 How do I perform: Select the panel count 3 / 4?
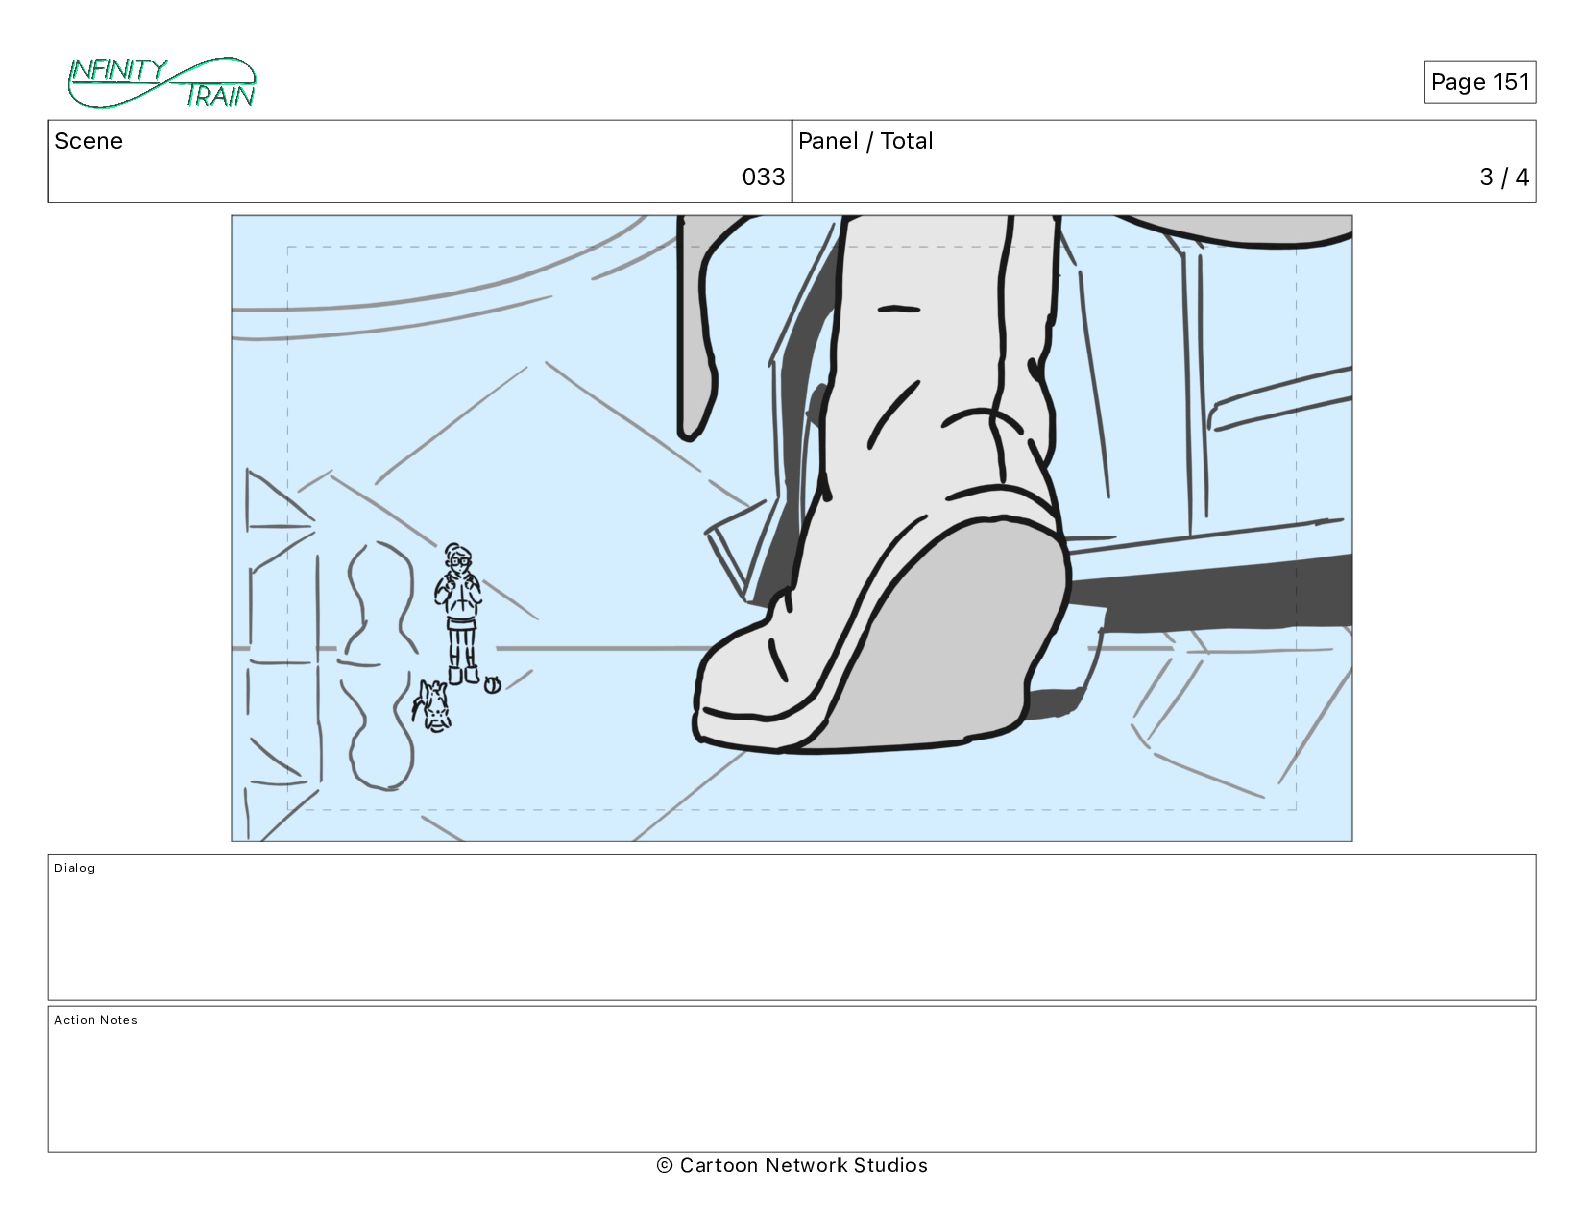(1504, 177)
